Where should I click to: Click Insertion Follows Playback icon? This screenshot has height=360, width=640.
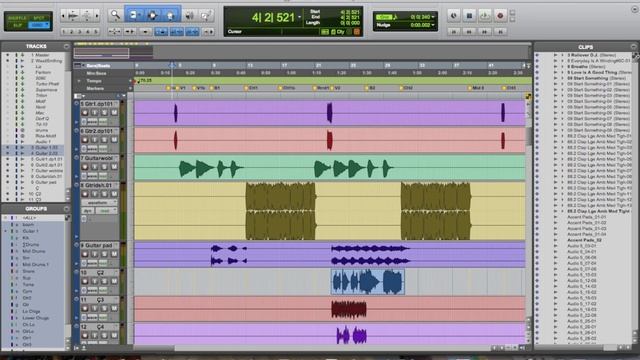(x=209, y=31)
